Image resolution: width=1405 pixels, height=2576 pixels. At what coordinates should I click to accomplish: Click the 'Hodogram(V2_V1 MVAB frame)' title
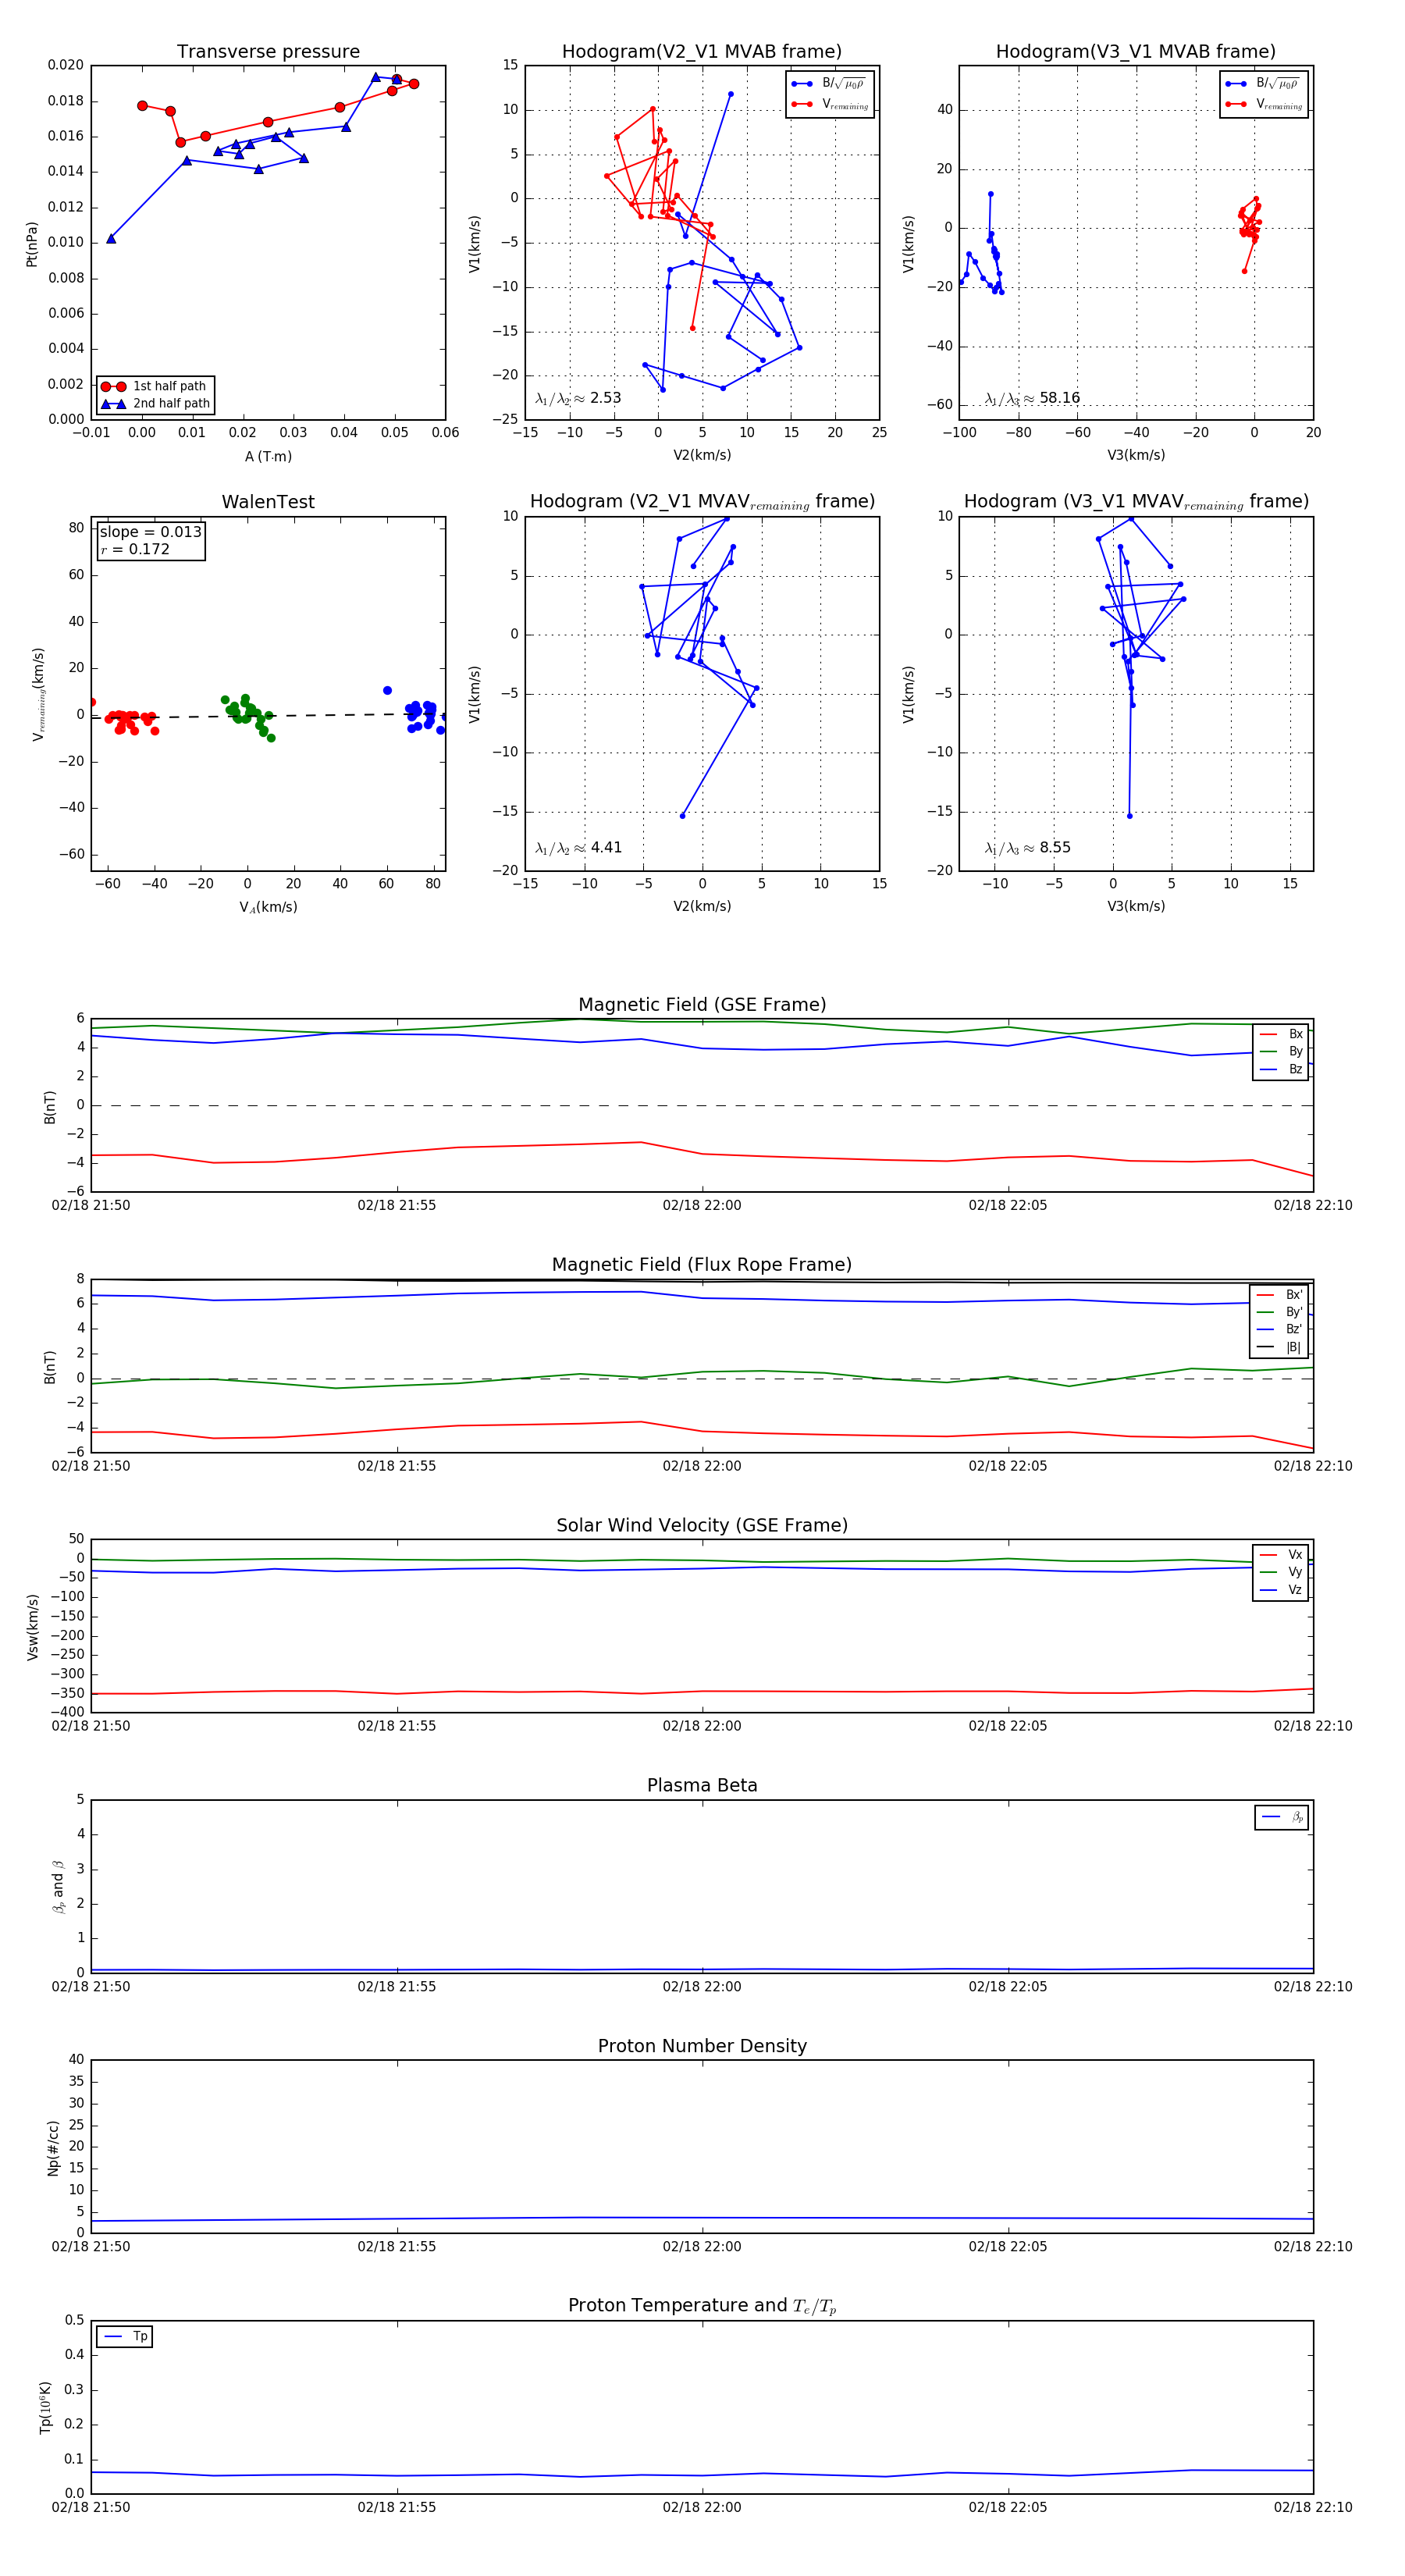click(x=702, y=52)
